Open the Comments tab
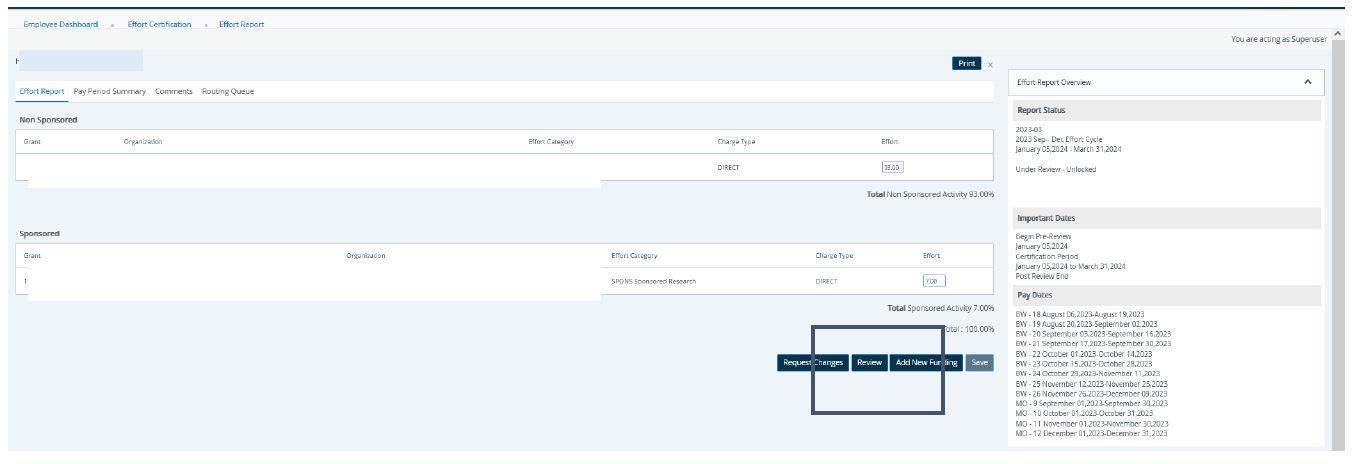Viewport: 1355px width, 464px height. tap(174, 91)
